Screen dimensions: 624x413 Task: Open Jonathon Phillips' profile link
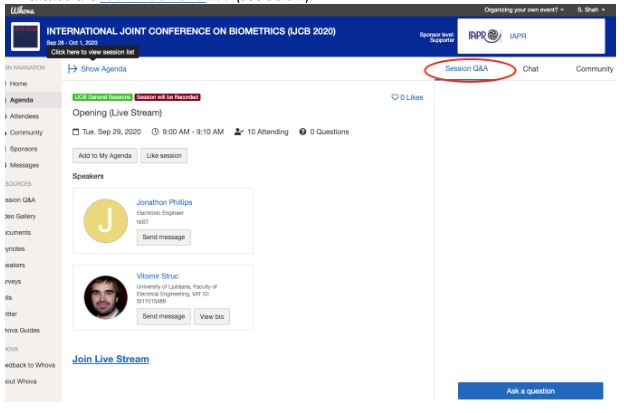[x=164, y=202]
